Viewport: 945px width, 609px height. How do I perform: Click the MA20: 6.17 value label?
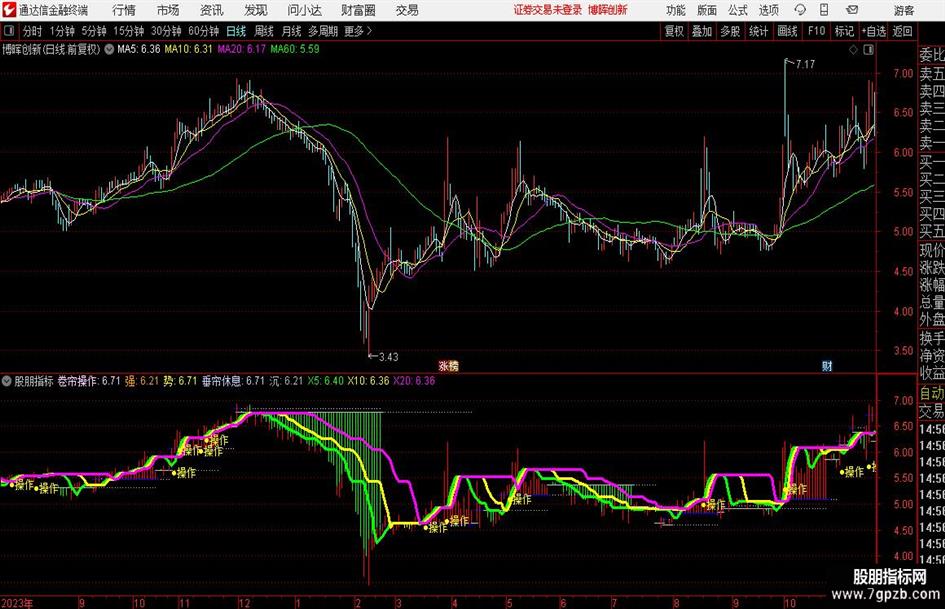tap(242, 49)
